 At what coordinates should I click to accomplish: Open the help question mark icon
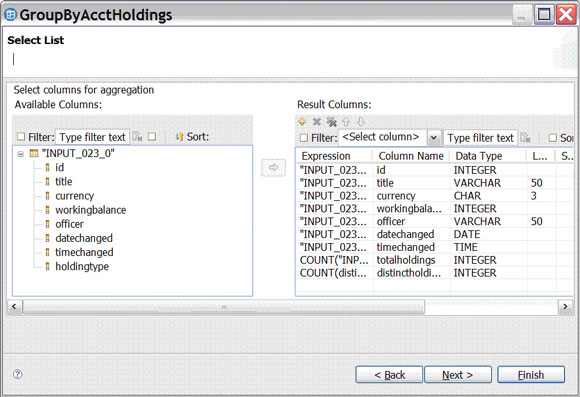(17, 374)
